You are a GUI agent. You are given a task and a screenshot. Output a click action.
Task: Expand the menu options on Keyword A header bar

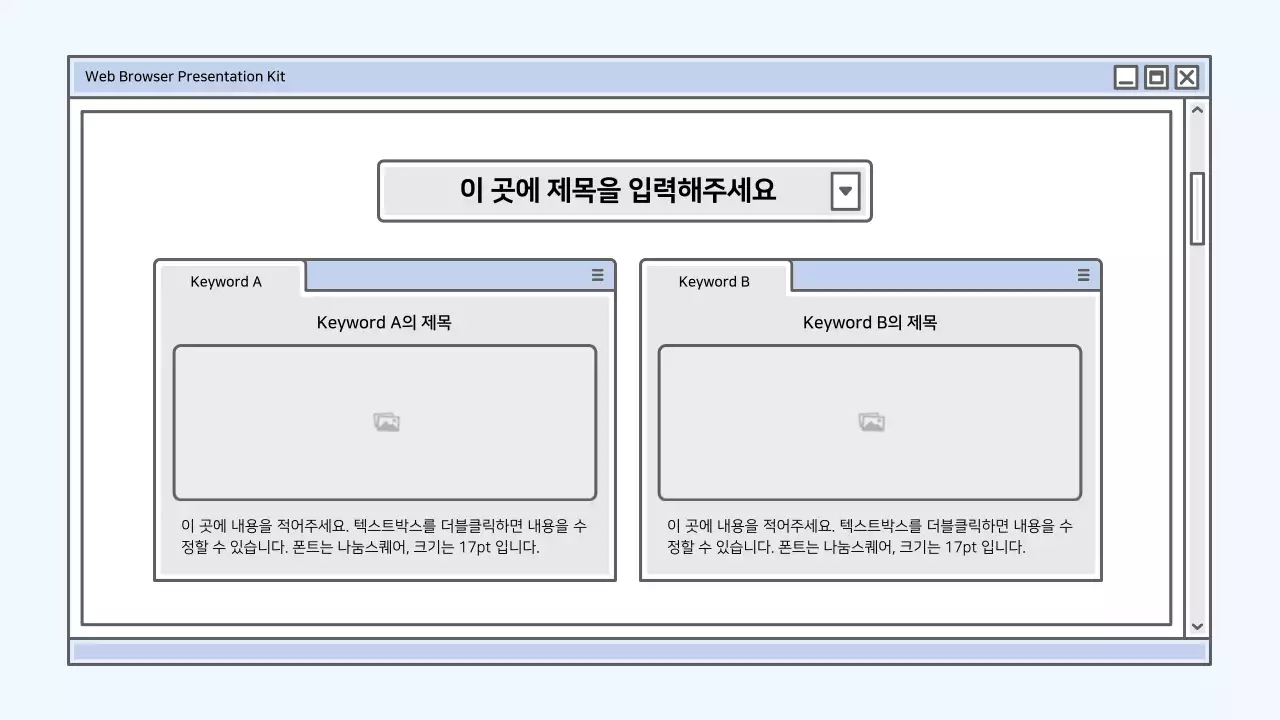click(x=597, y=275)
